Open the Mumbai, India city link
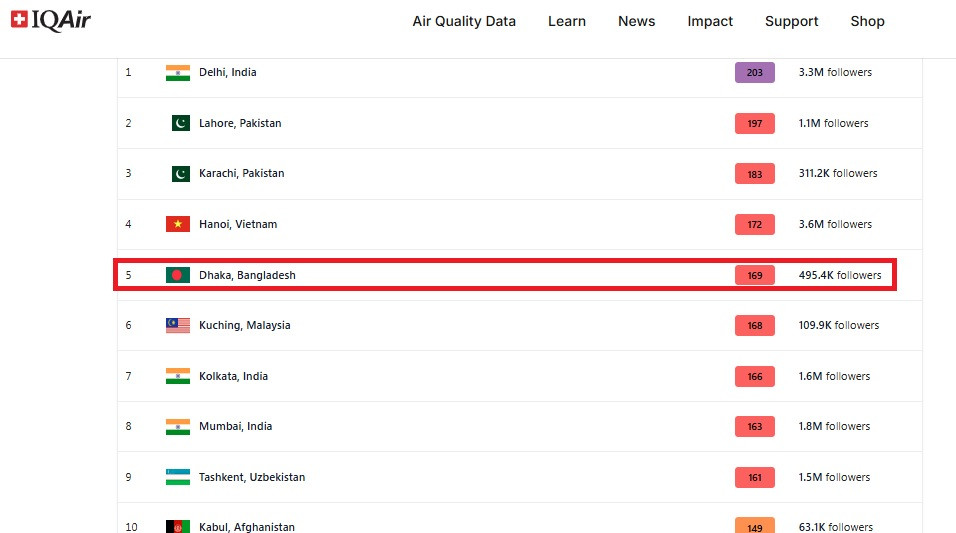This screenshot has width=956, height=533. tap(235, 426)
